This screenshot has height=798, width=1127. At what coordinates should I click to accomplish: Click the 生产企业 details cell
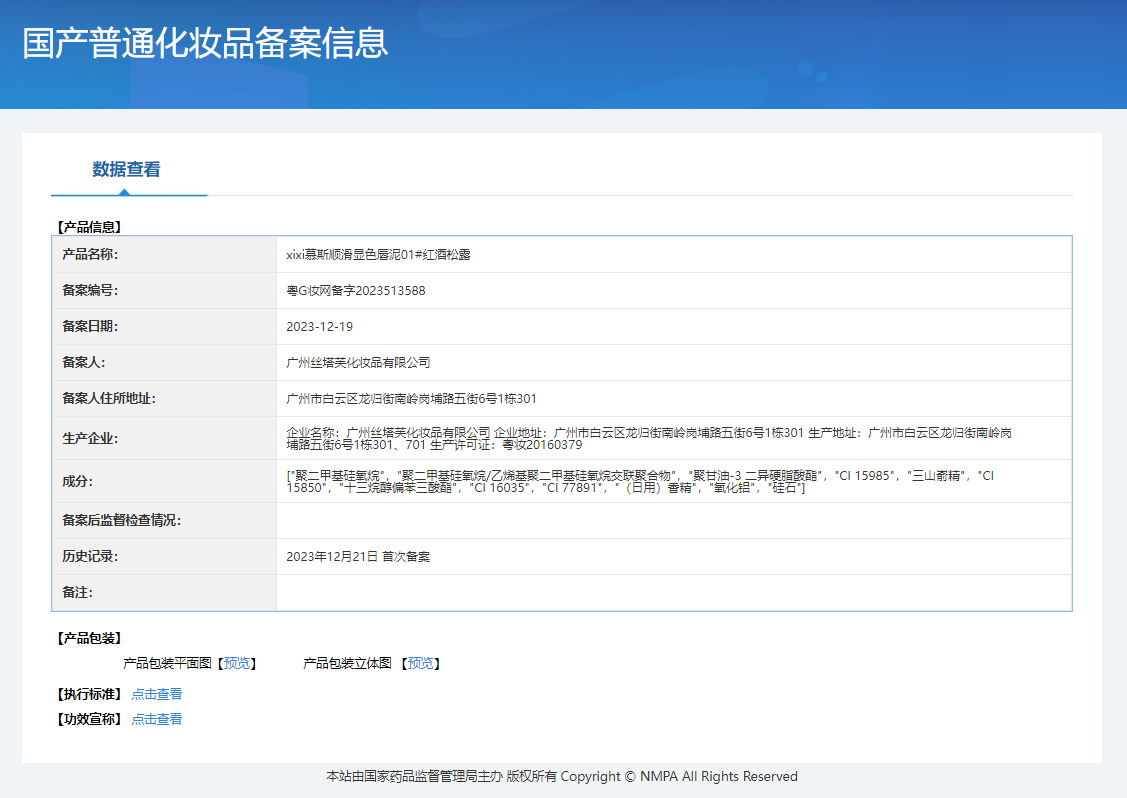click(x=674, y=439)
